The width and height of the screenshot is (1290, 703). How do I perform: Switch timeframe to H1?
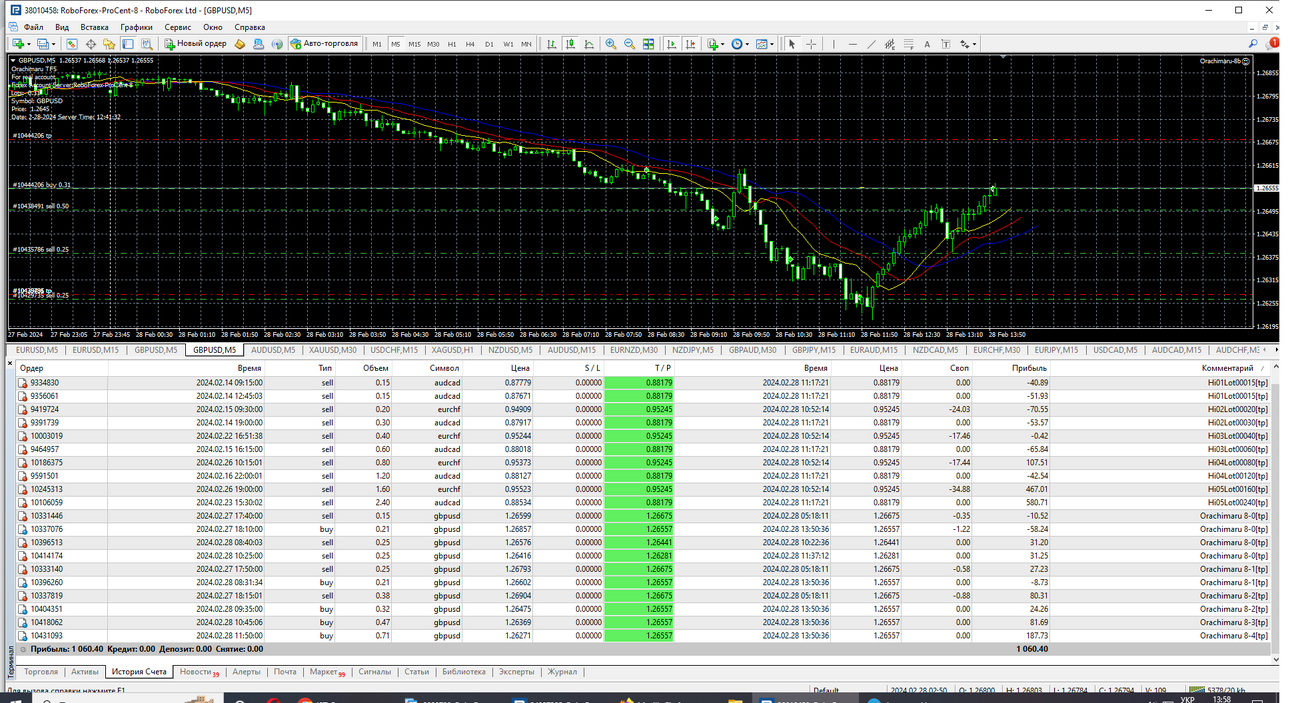point(452,44)
